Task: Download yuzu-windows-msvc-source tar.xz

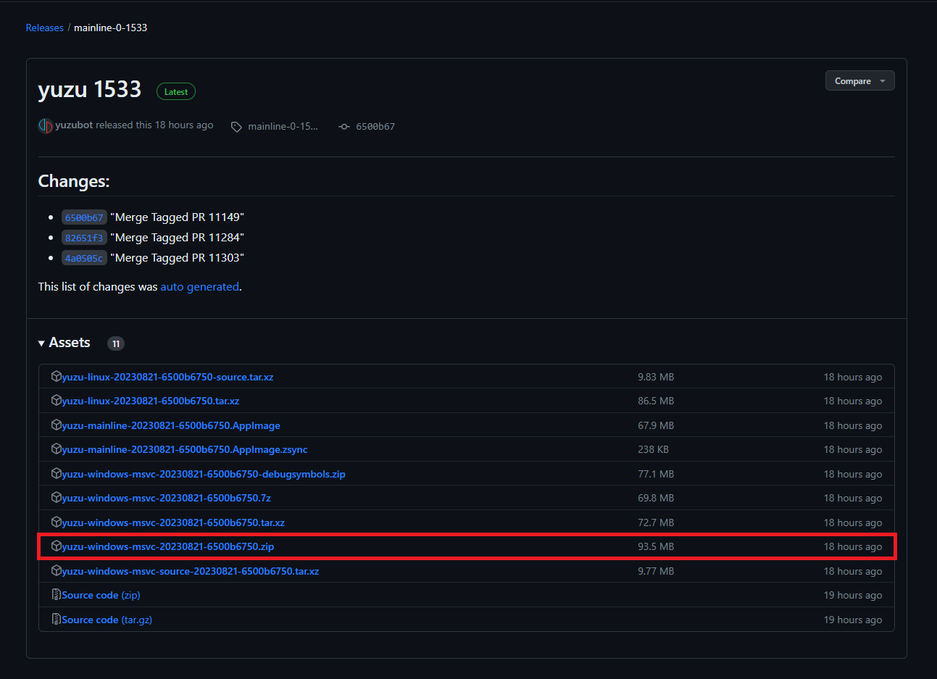Action: click(190, 571)
